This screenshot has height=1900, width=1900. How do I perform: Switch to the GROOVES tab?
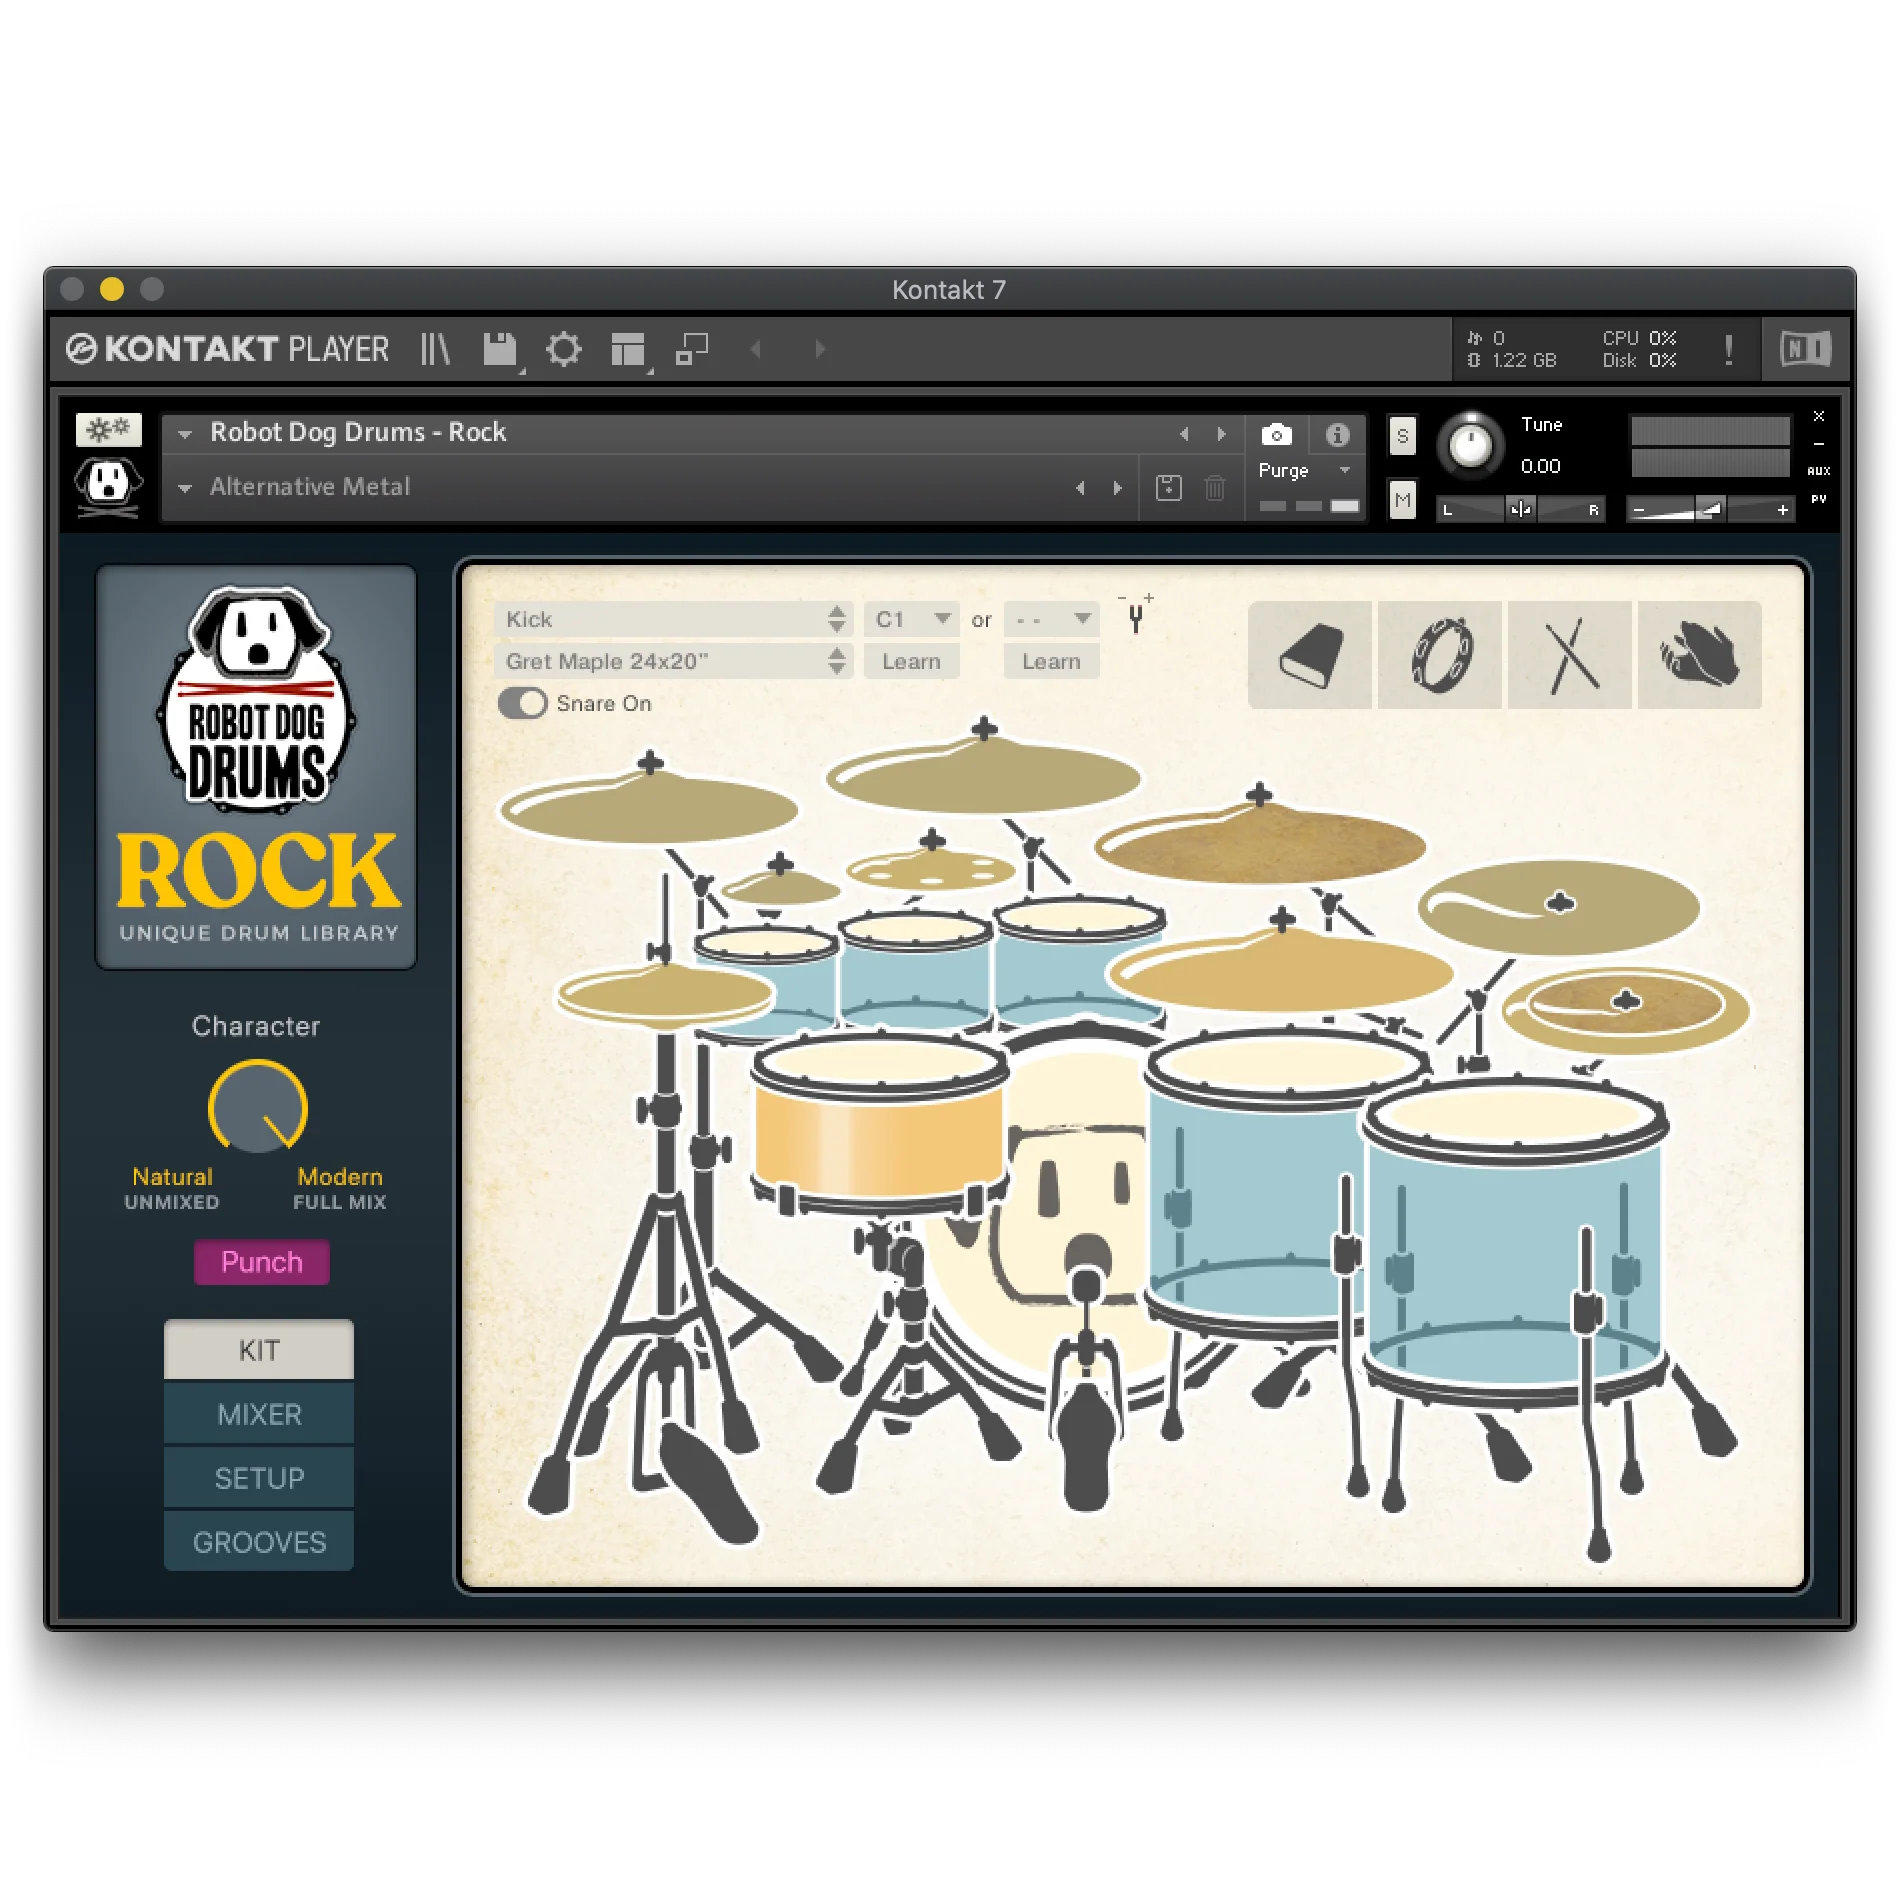259,1543
